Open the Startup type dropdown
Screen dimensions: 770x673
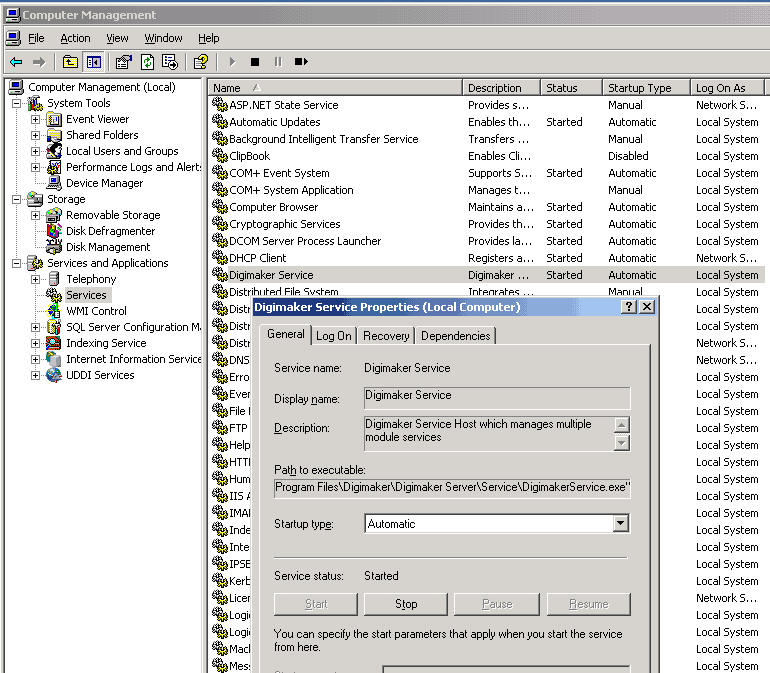point(621,524)
